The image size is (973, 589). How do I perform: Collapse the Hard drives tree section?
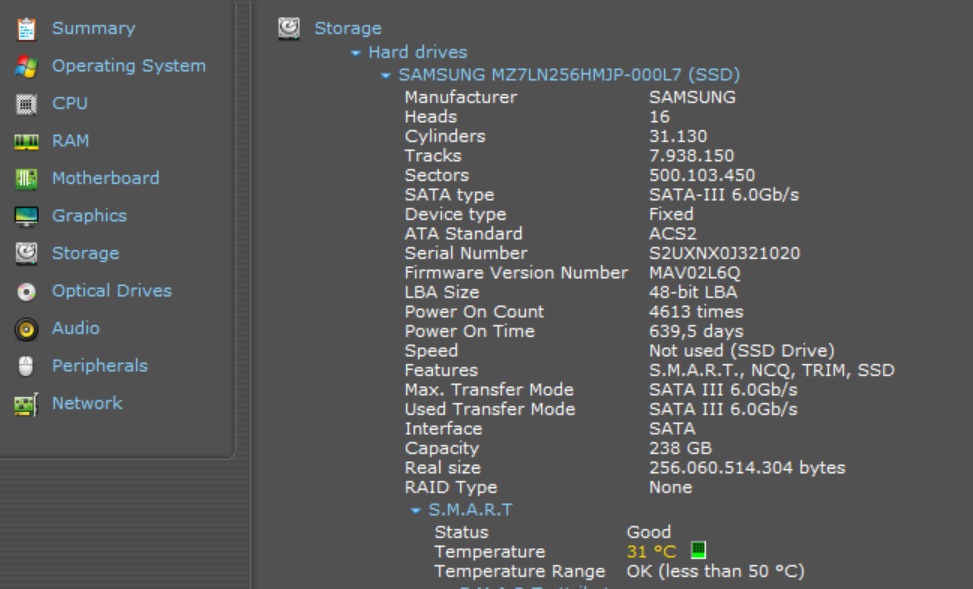click(356, 53)
